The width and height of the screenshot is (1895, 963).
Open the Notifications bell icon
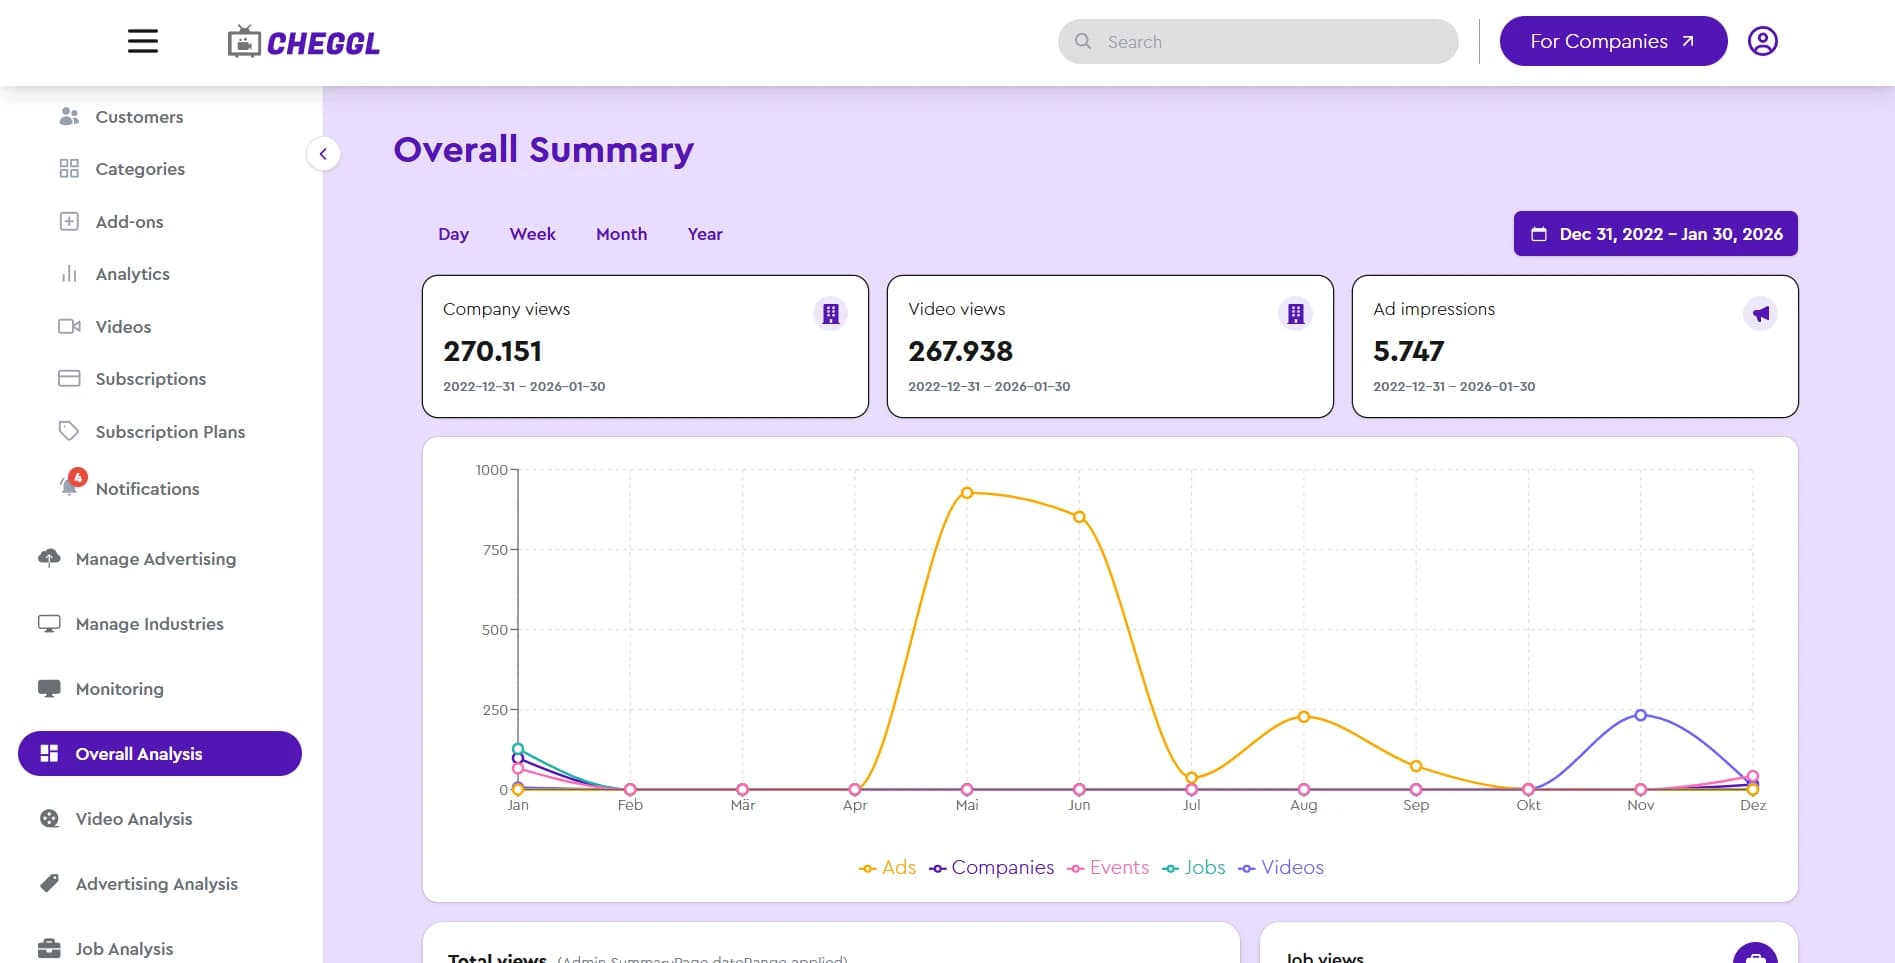(x=70, y=485)
